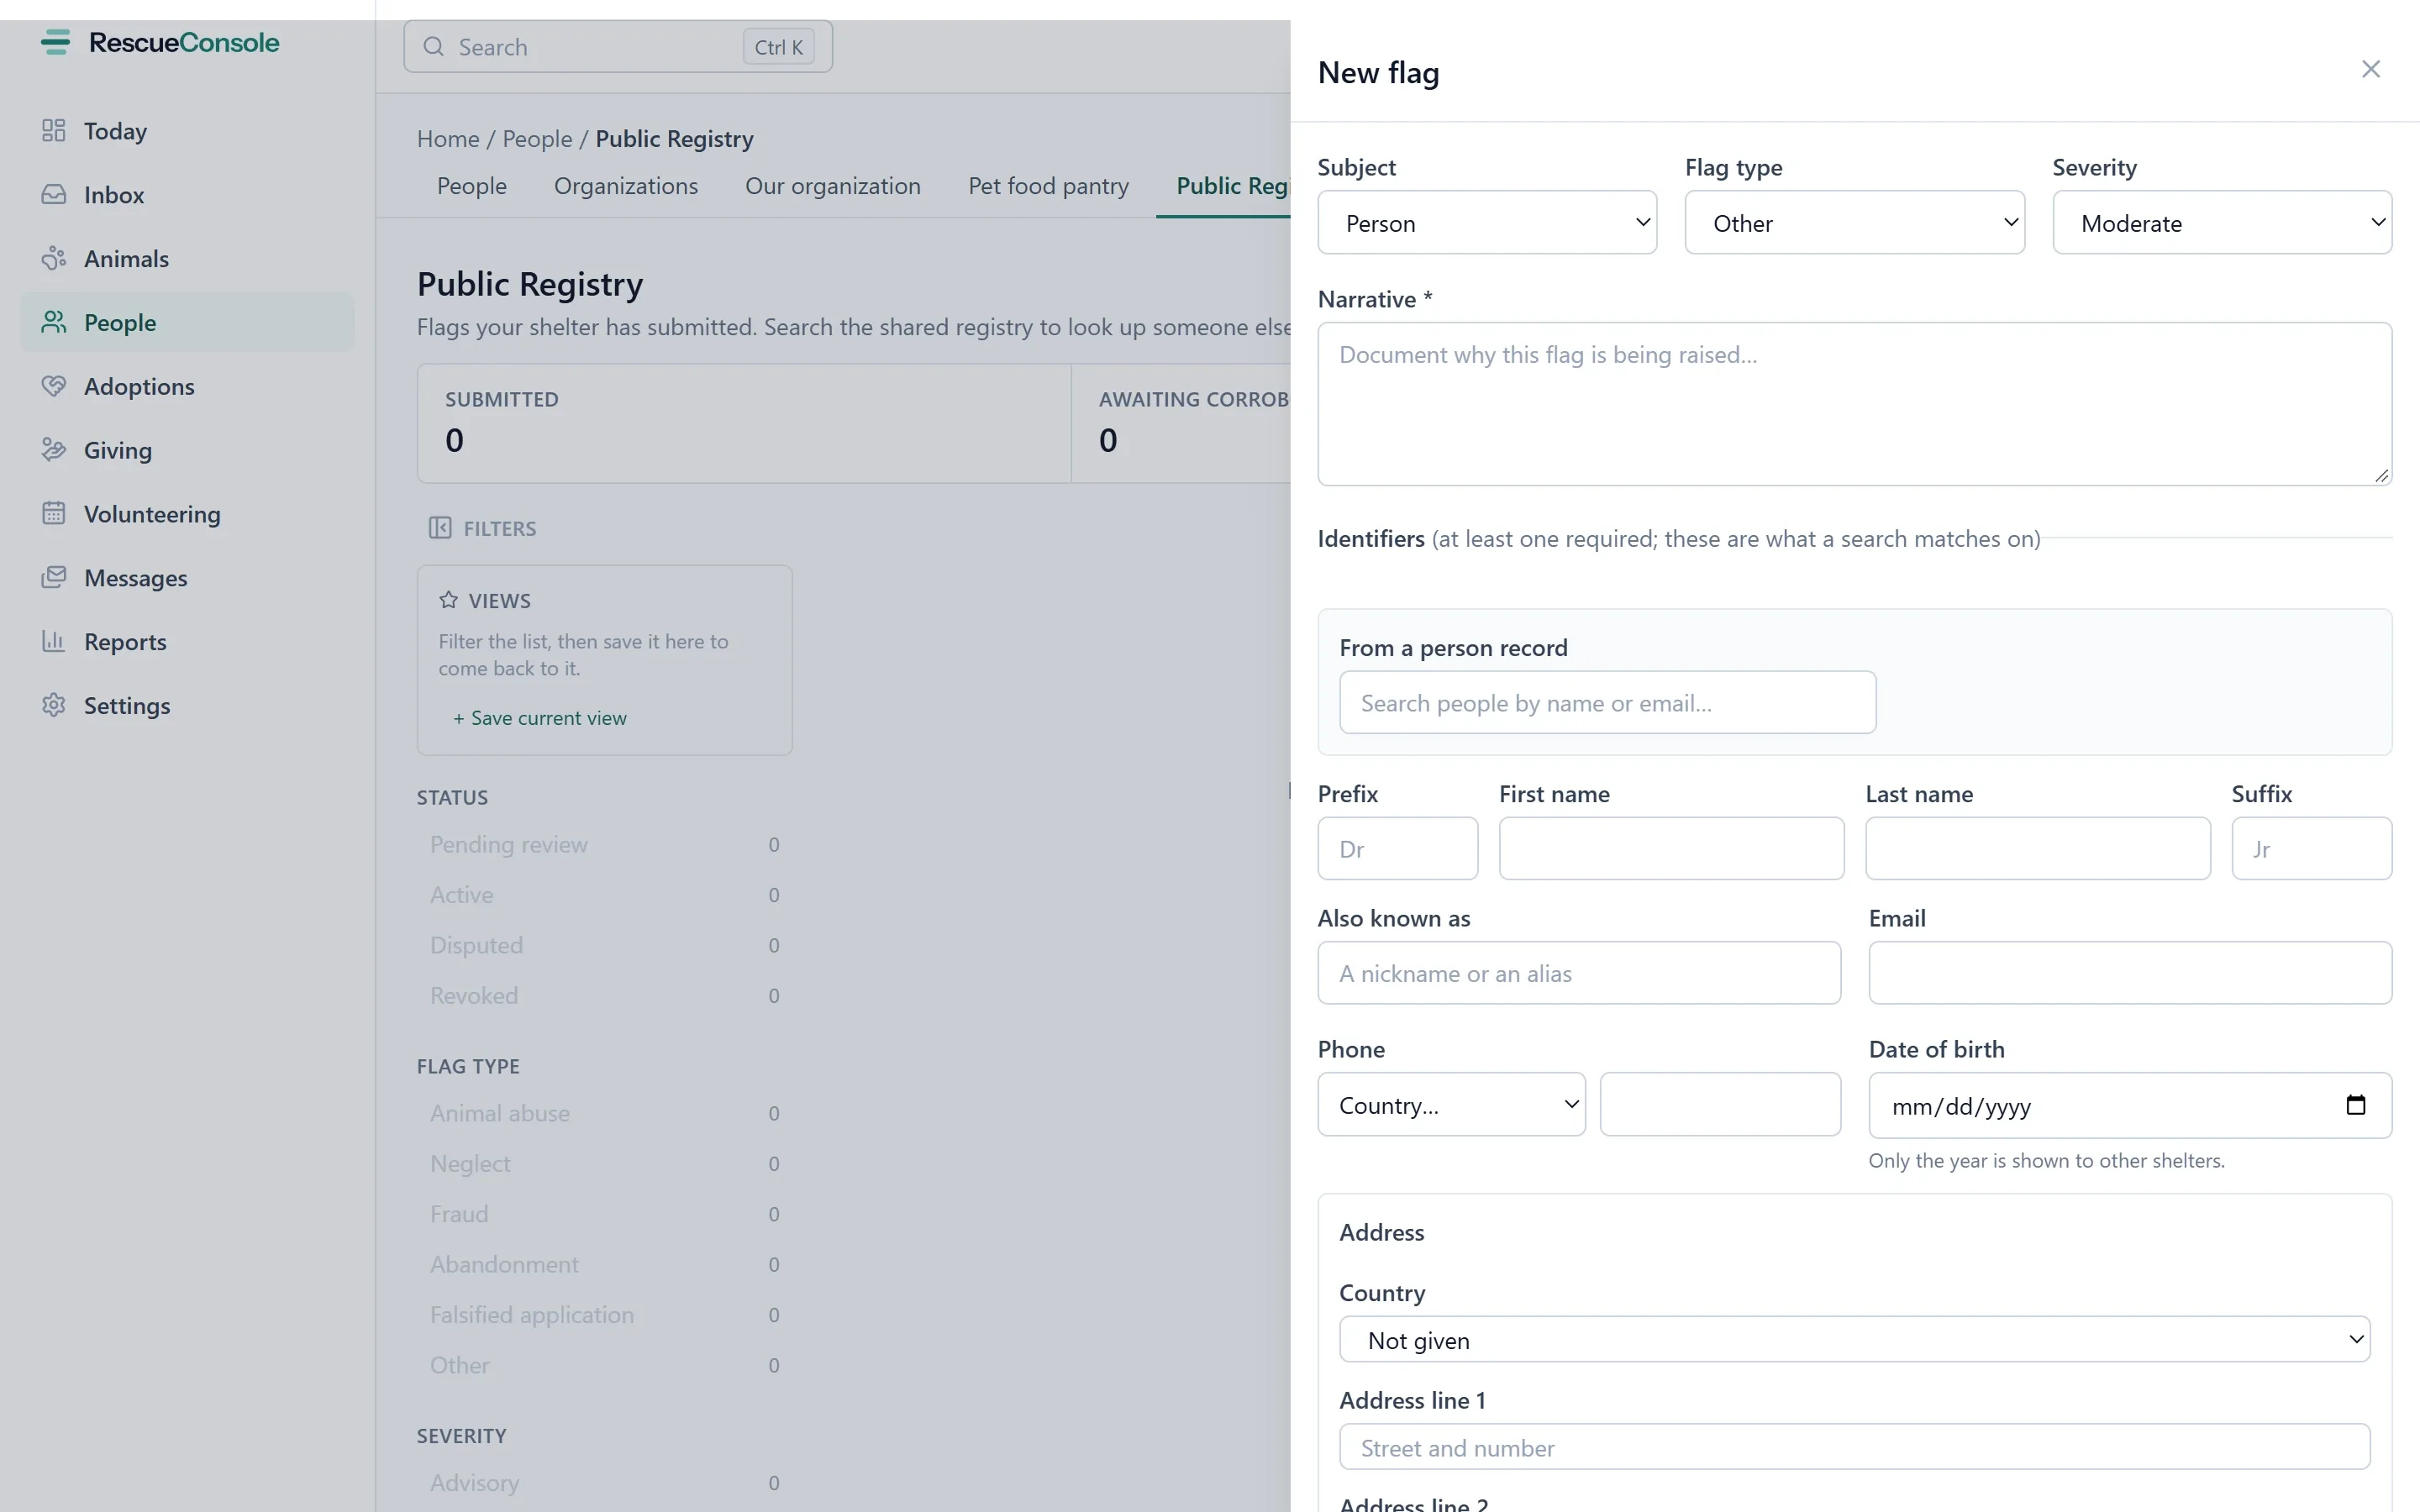
Task: Click the Email input field
Action: 2130,972
